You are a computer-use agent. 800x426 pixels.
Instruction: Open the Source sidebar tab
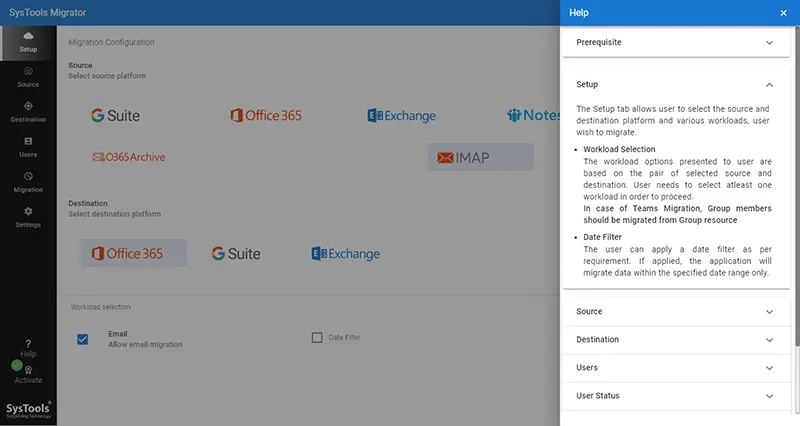28,78
